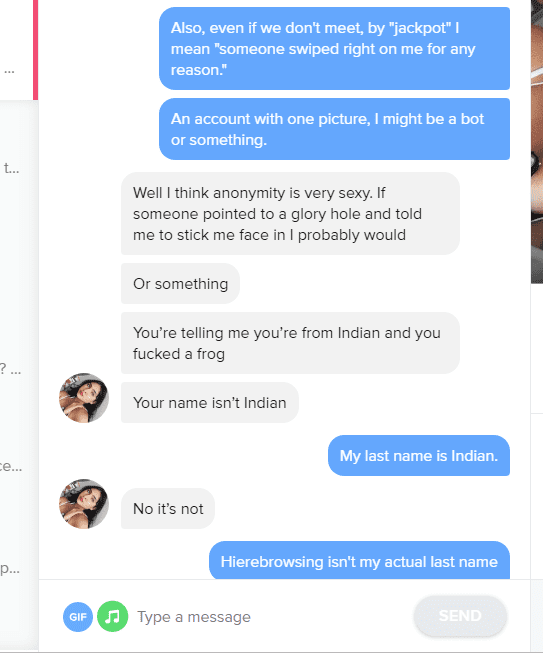Screen dimensions: 543x658
Task: Select the "No it's not" message bubble
Action: 168,509
